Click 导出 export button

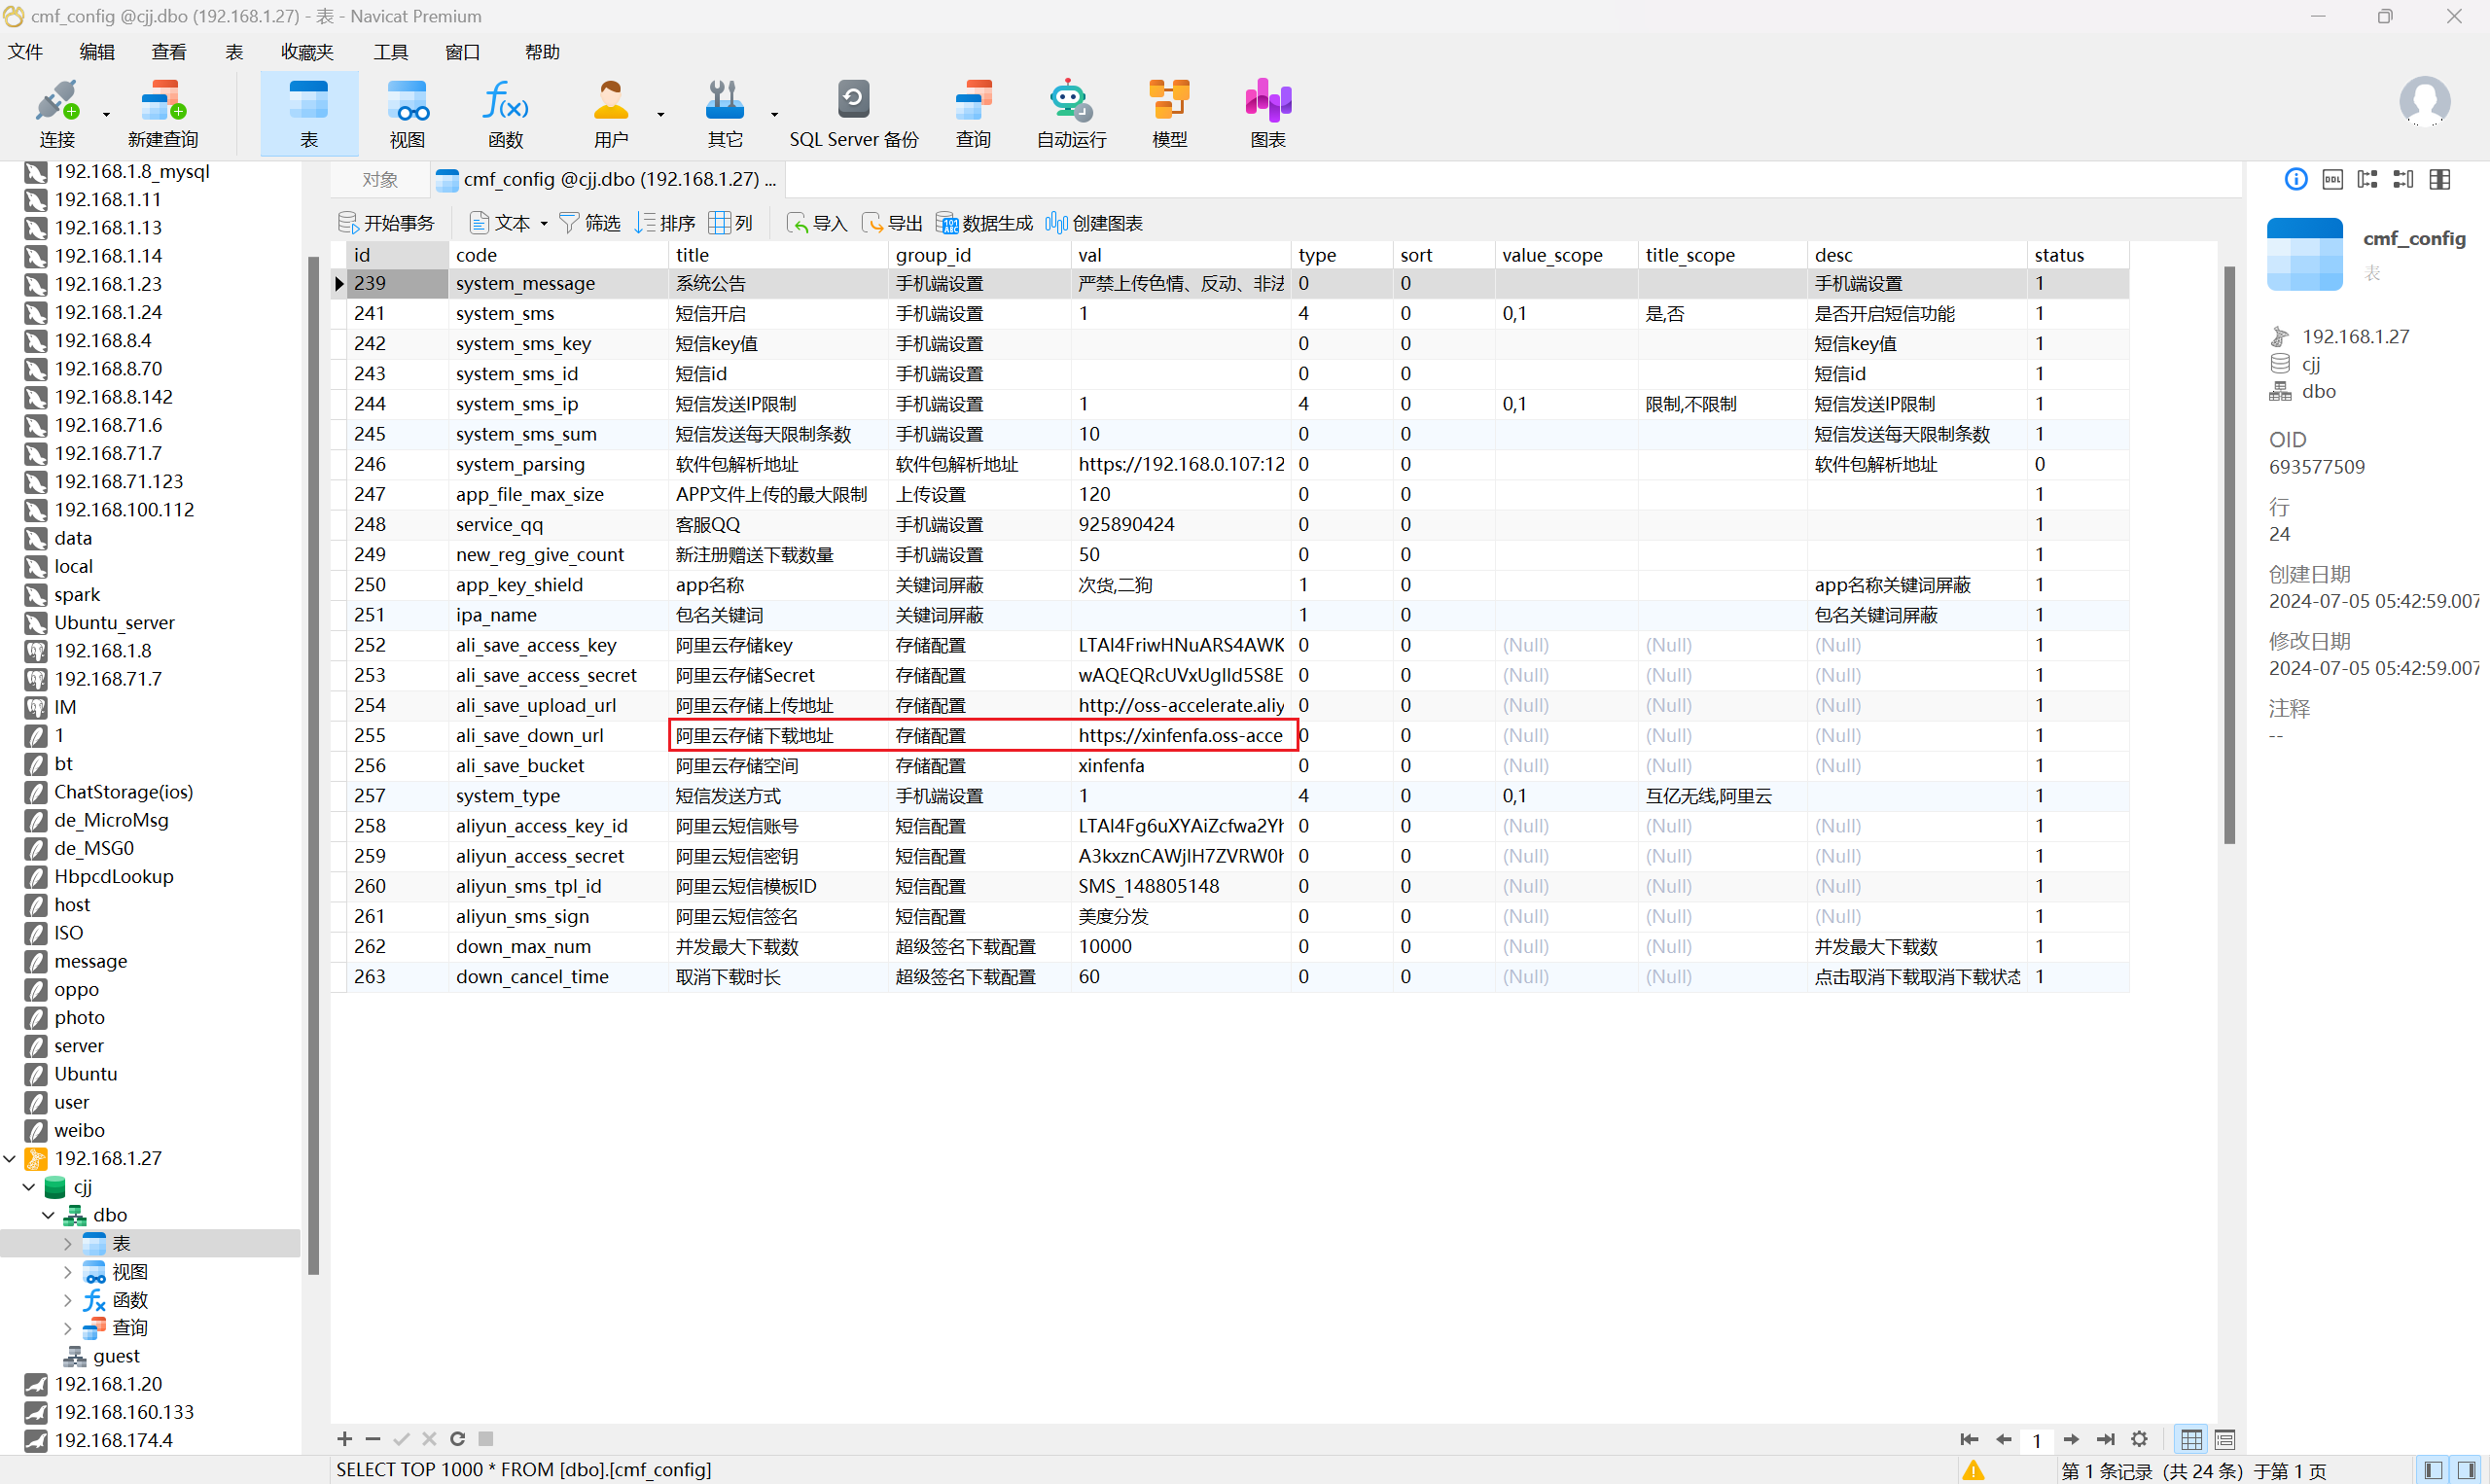point(892,223)
